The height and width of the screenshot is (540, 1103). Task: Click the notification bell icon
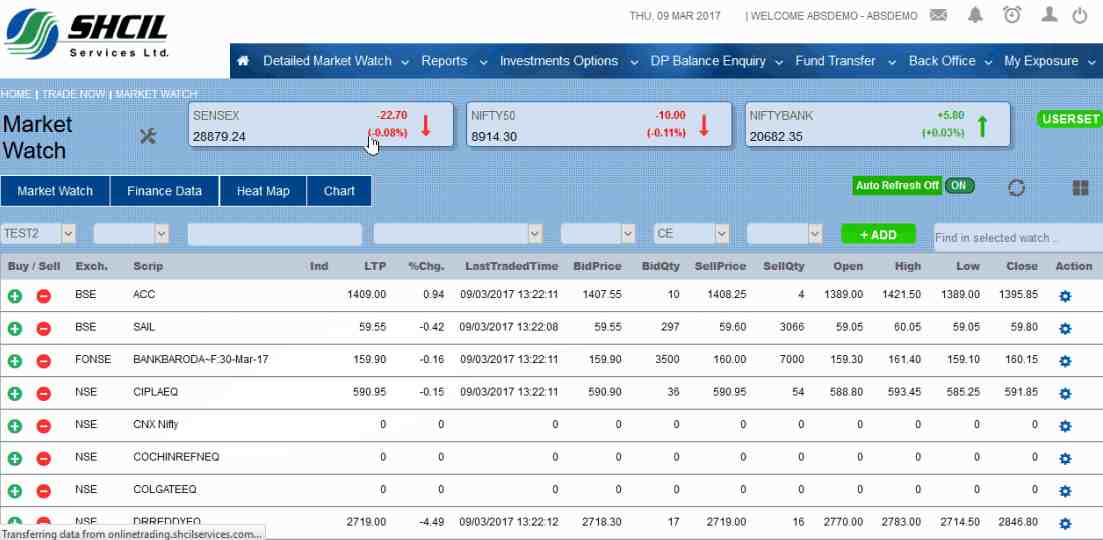[975, 15]
